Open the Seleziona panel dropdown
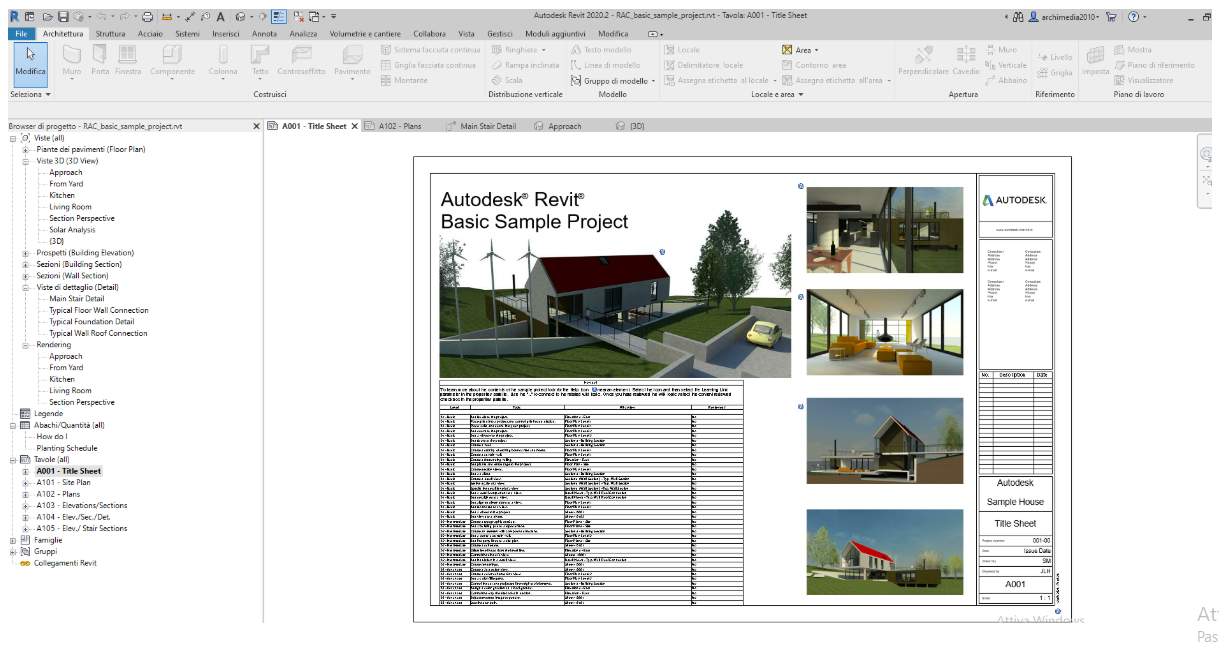This screenshot has width=1219, height=664. point(29,94)
